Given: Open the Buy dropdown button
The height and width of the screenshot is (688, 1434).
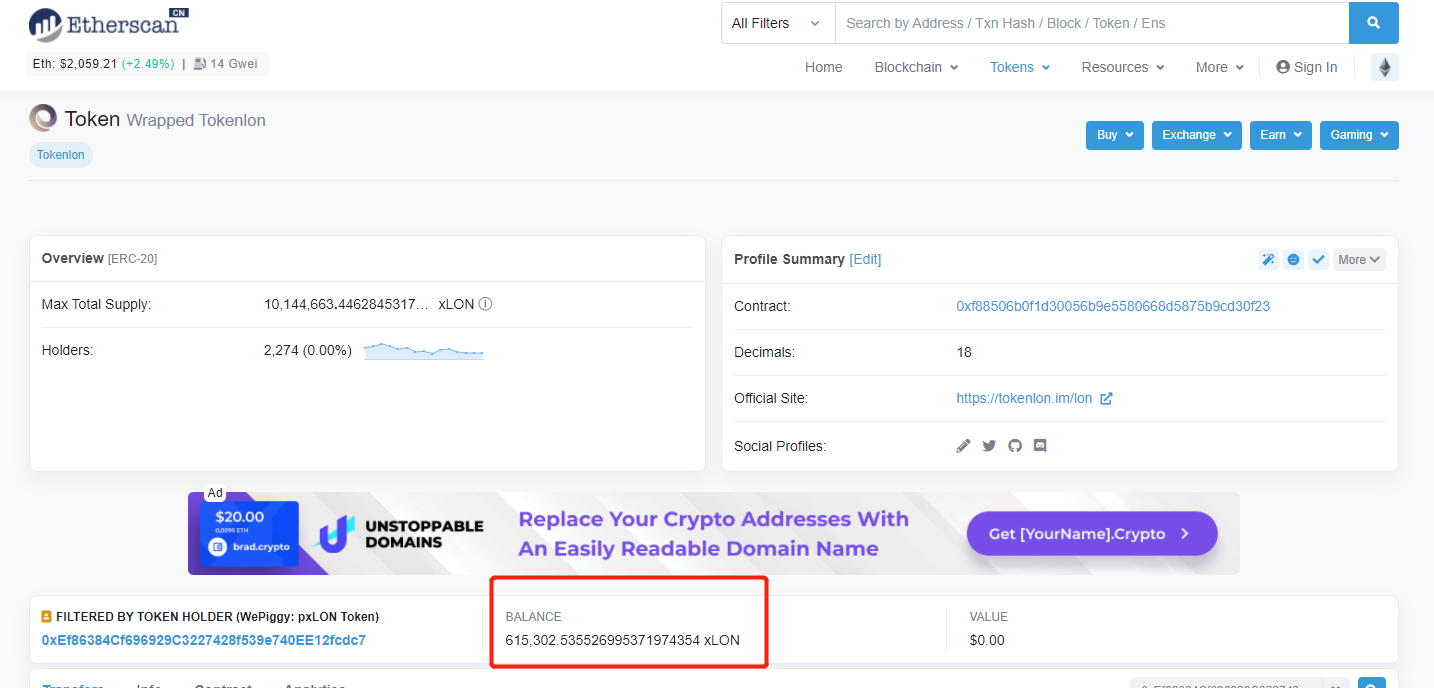Looking at the screenshot, I should coord(1115,135).
